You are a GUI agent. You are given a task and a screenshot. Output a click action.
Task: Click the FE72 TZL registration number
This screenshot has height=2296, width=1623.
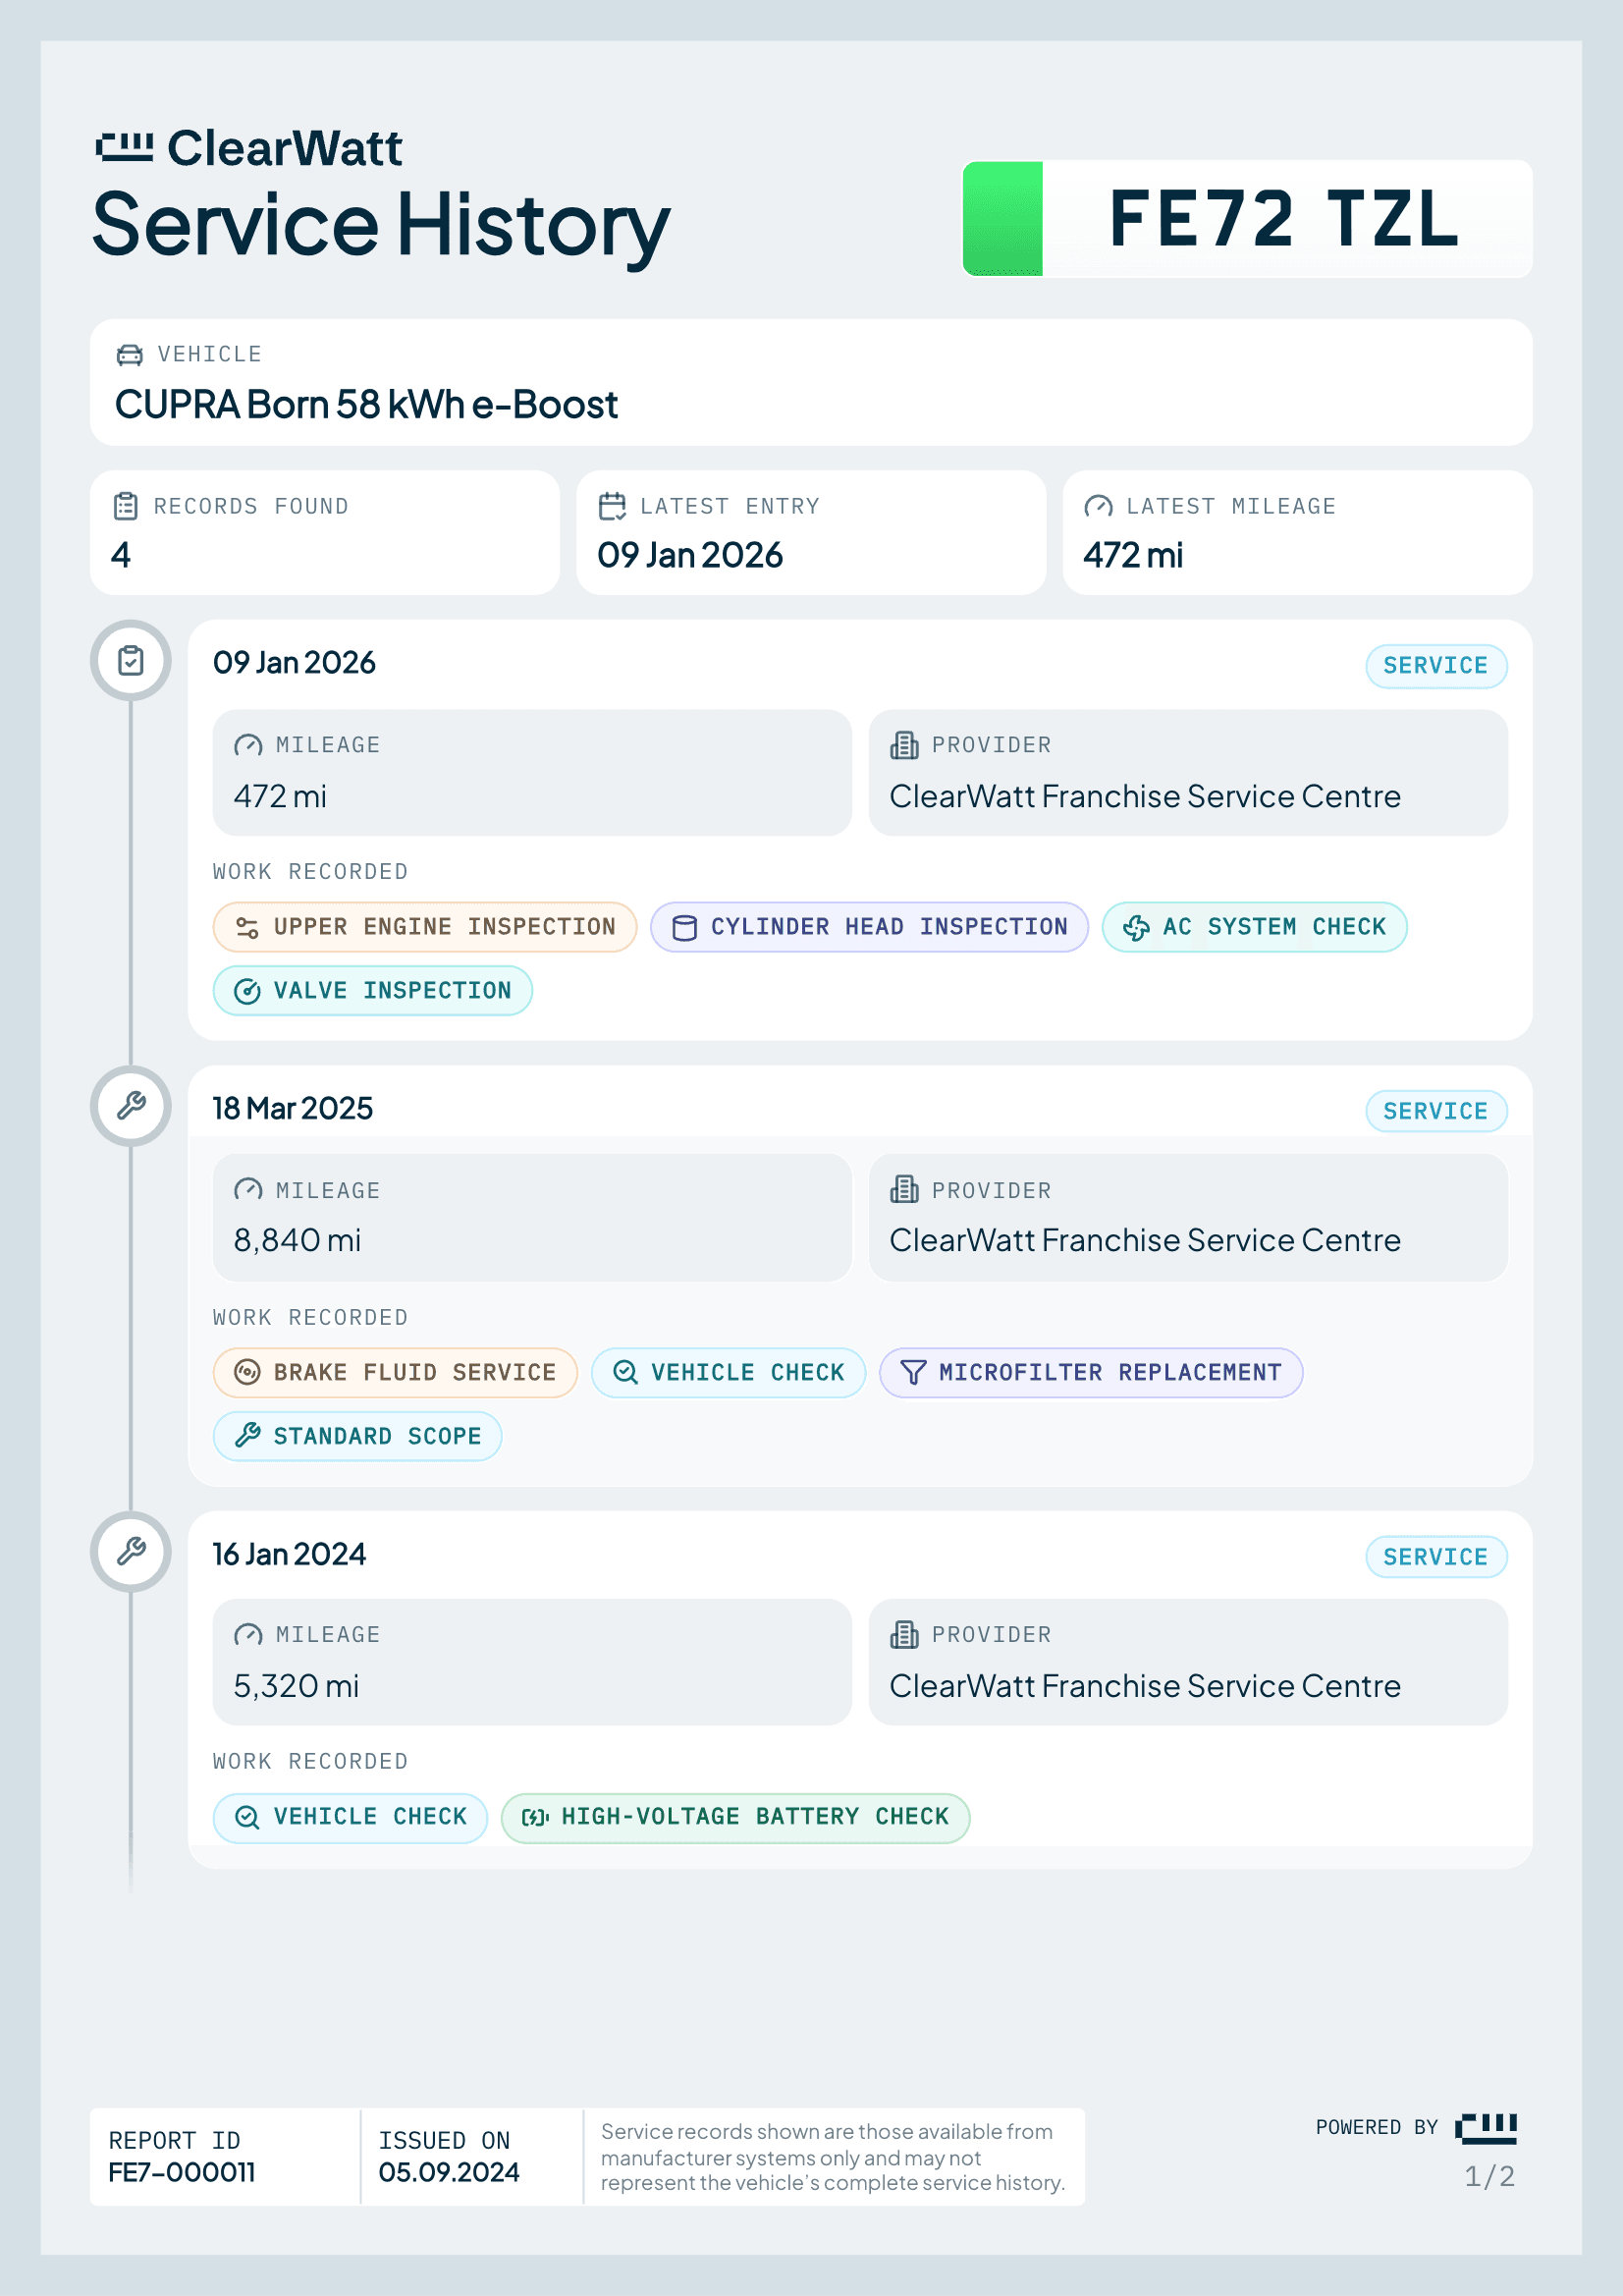point(1284,219)
